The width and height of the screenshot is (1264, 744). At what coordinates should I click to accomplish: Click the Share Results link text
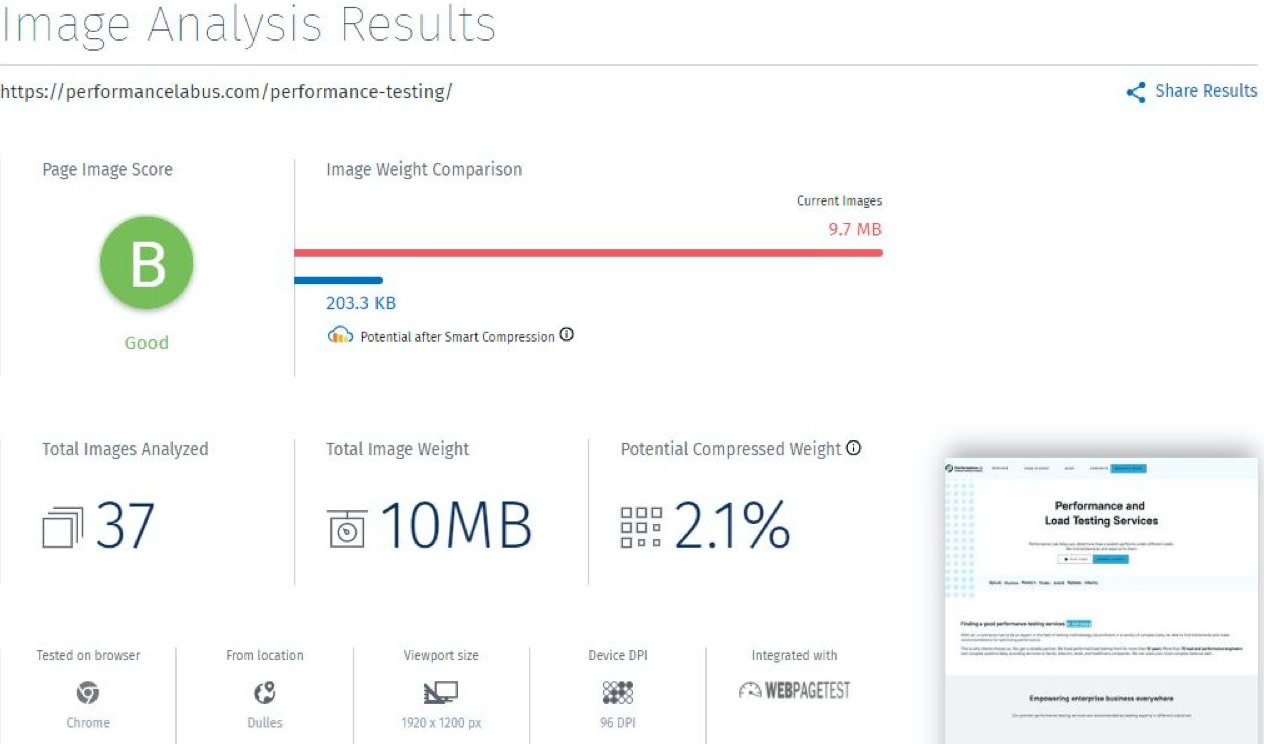tap(1206, 91)
